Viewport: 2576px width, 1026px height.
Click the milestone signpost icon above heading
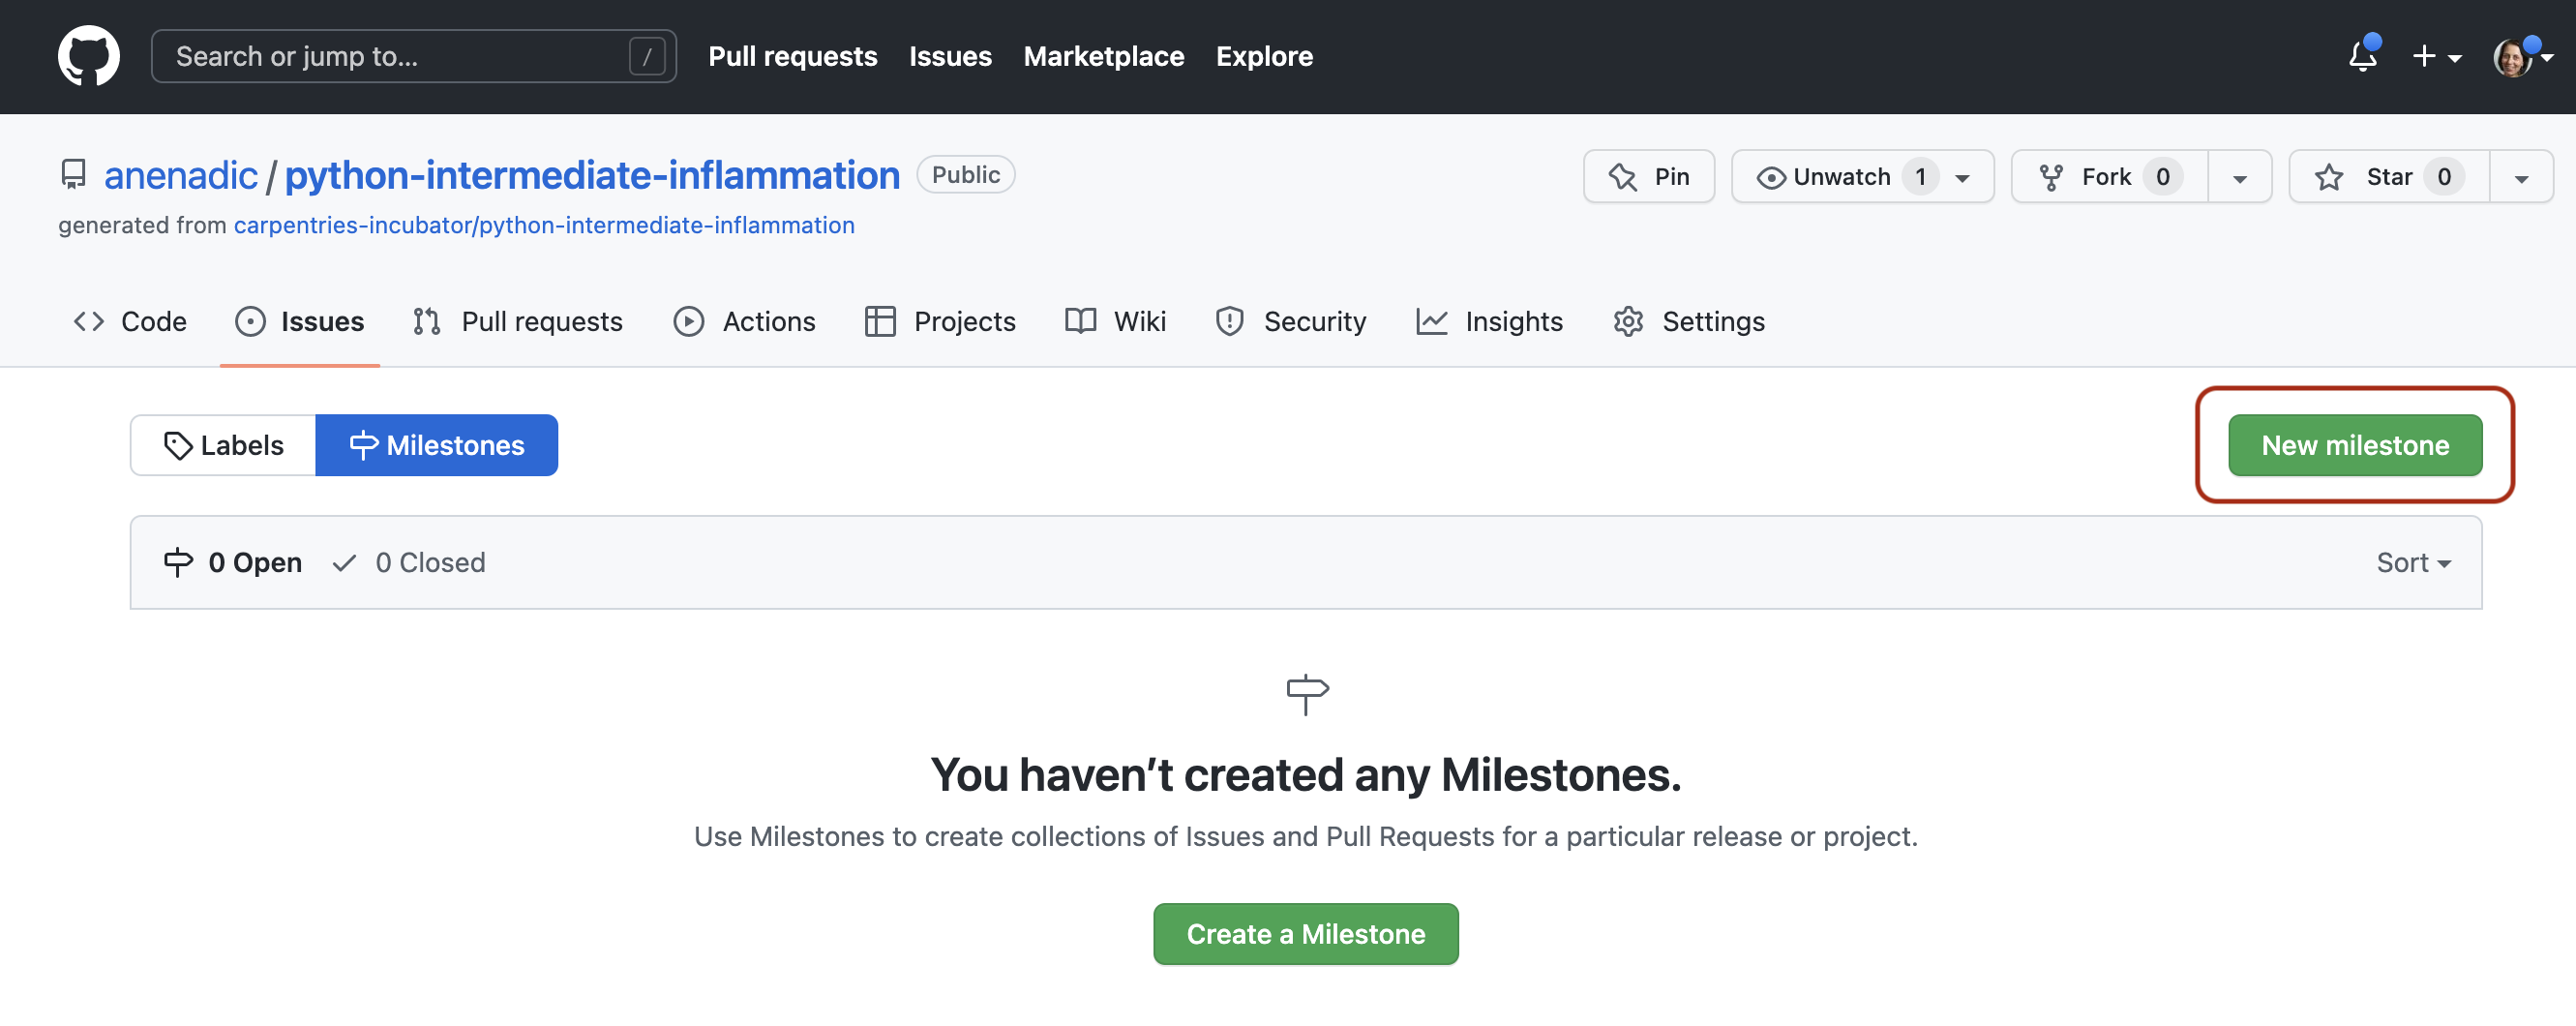pos(1306,694)
